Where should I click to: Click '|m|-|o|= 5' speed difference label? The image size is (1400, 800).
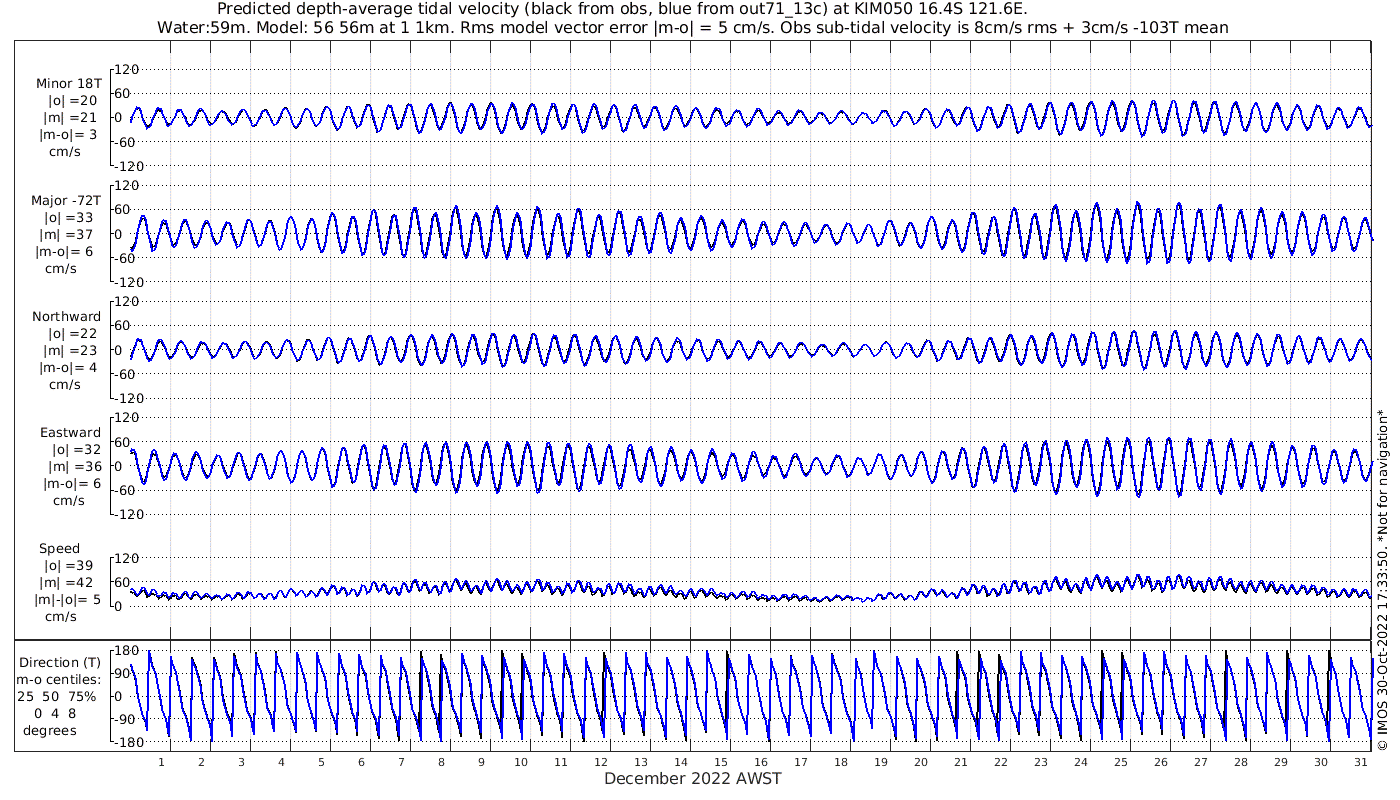[68, 599]
